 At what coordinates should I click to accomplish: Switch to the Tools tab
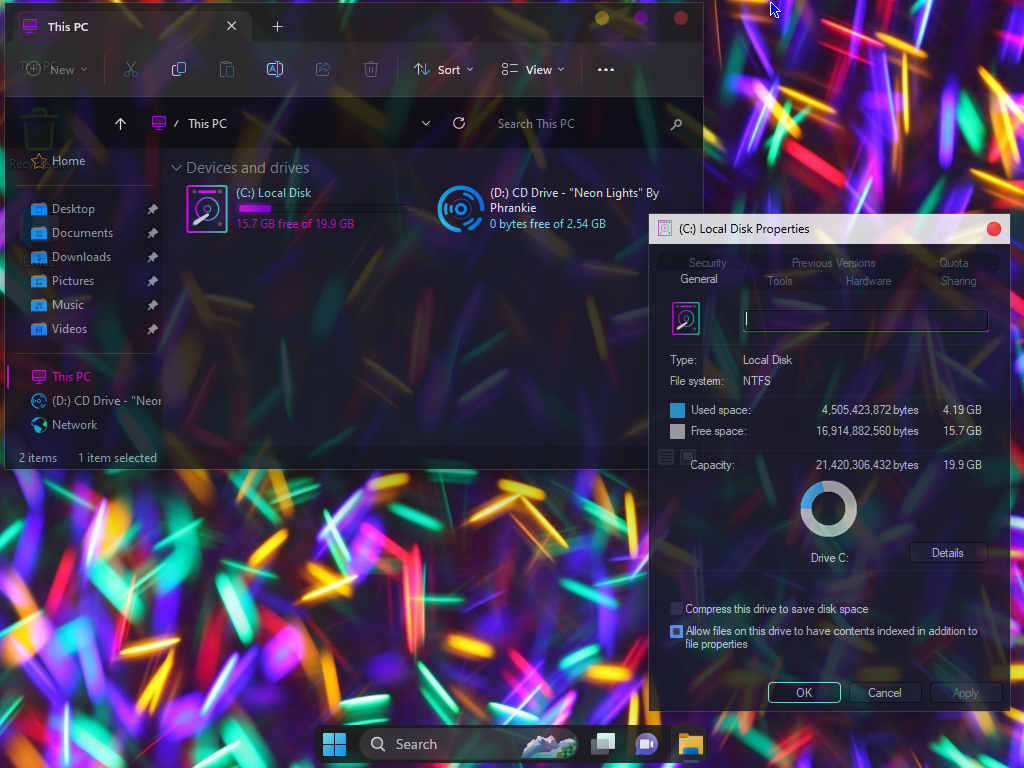[779, 281]
